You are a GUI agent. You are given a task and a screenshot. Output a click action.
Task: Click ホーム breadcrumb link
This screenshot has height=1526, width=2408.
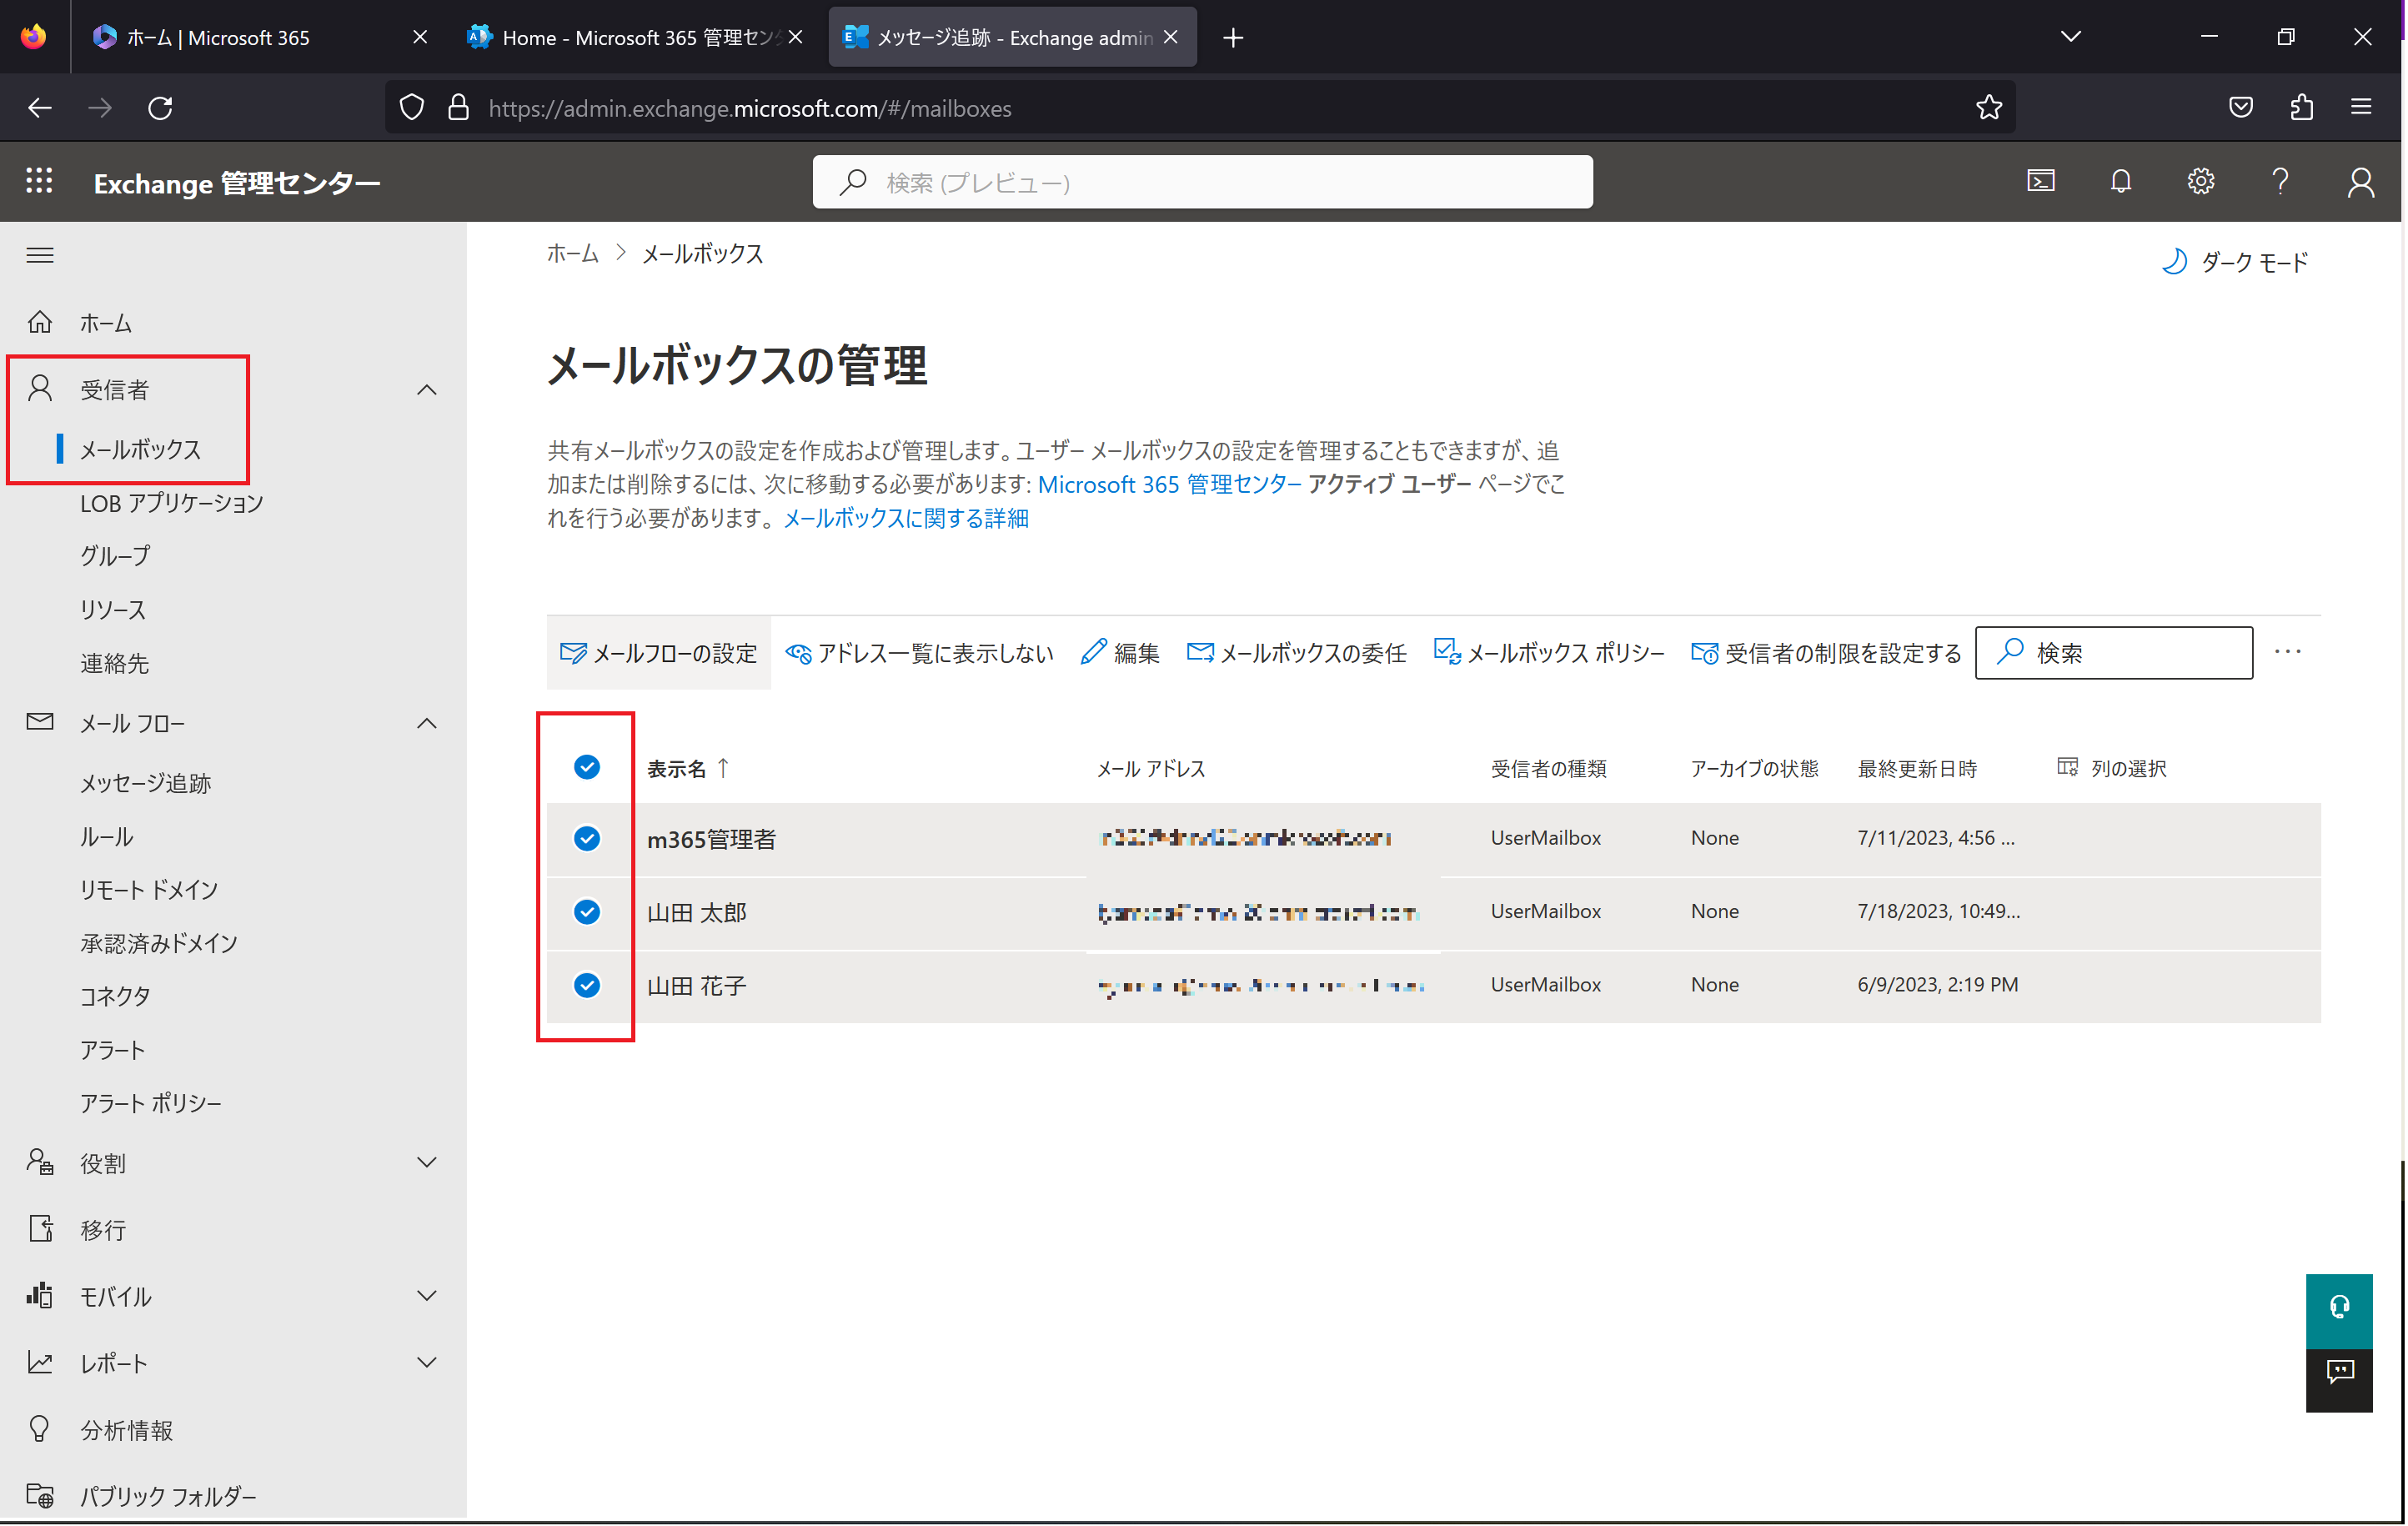pos(572,253)
